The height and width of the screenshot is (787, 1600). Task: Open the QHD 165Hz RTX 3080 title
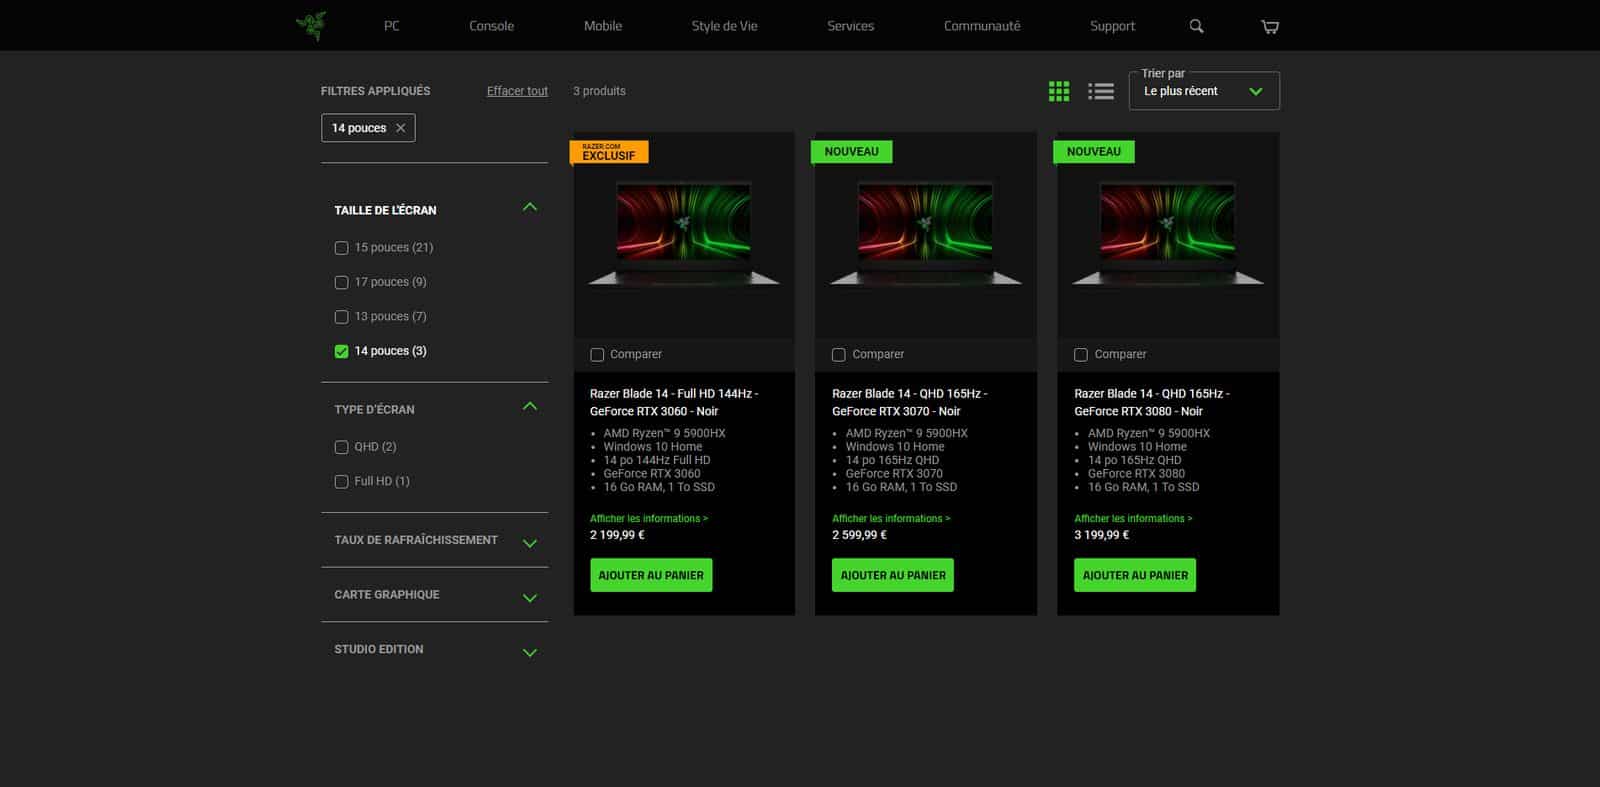pyautogui.click(x=1152, y=402)
